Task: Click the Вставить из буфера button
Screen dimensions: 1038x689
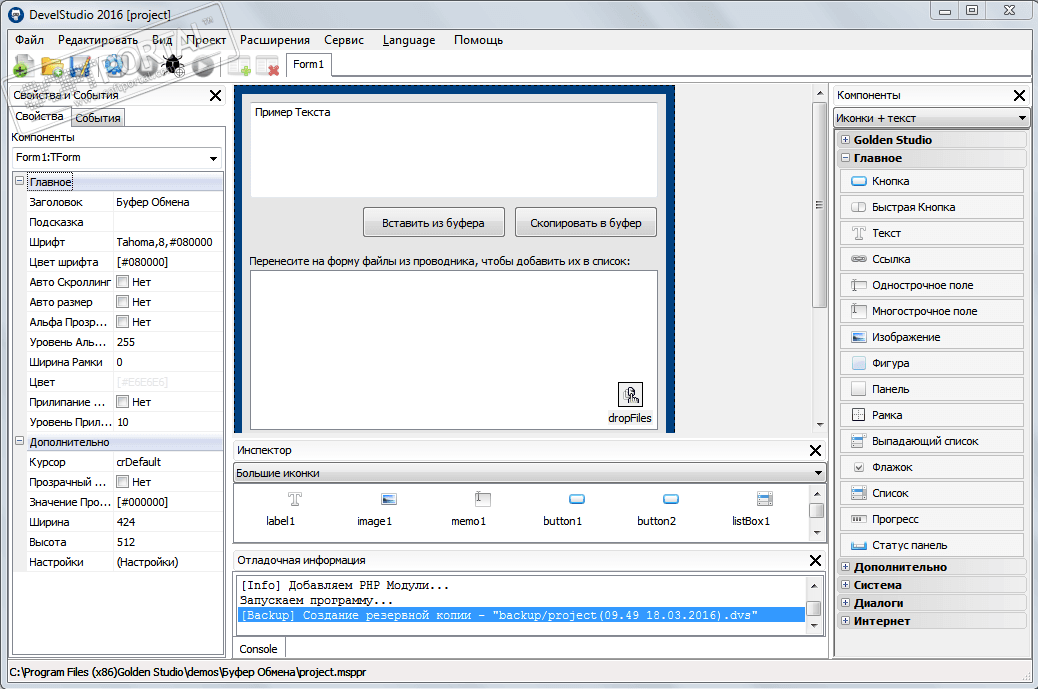Action: click(434, 223)
